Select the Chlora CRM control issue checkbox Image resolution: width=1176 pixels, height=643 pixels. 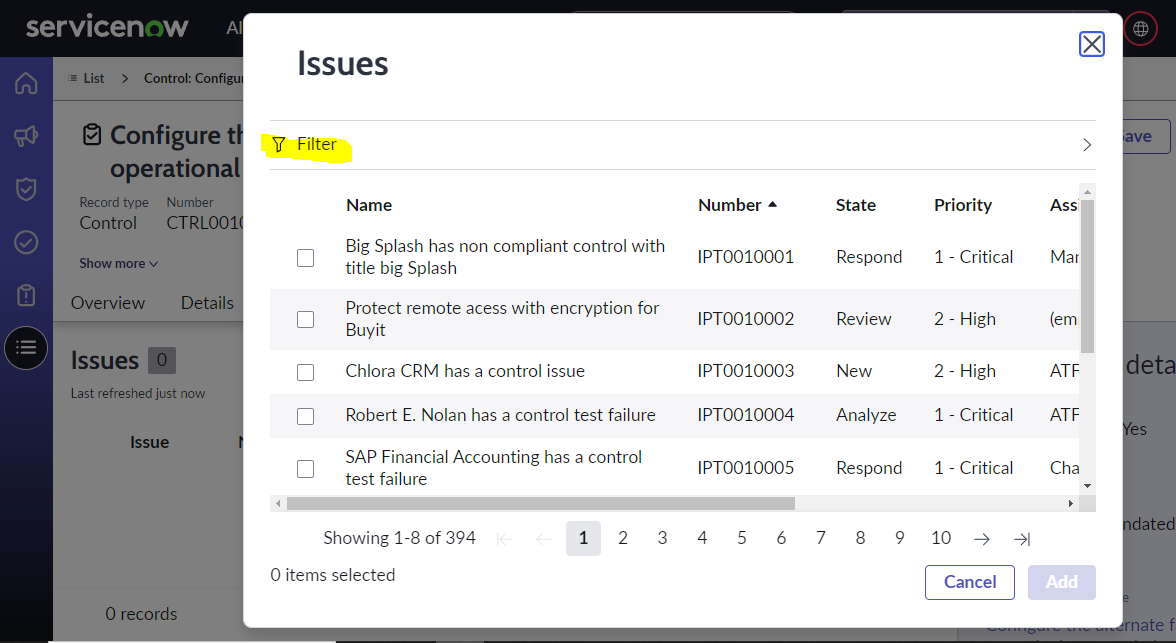pos(305,371)
